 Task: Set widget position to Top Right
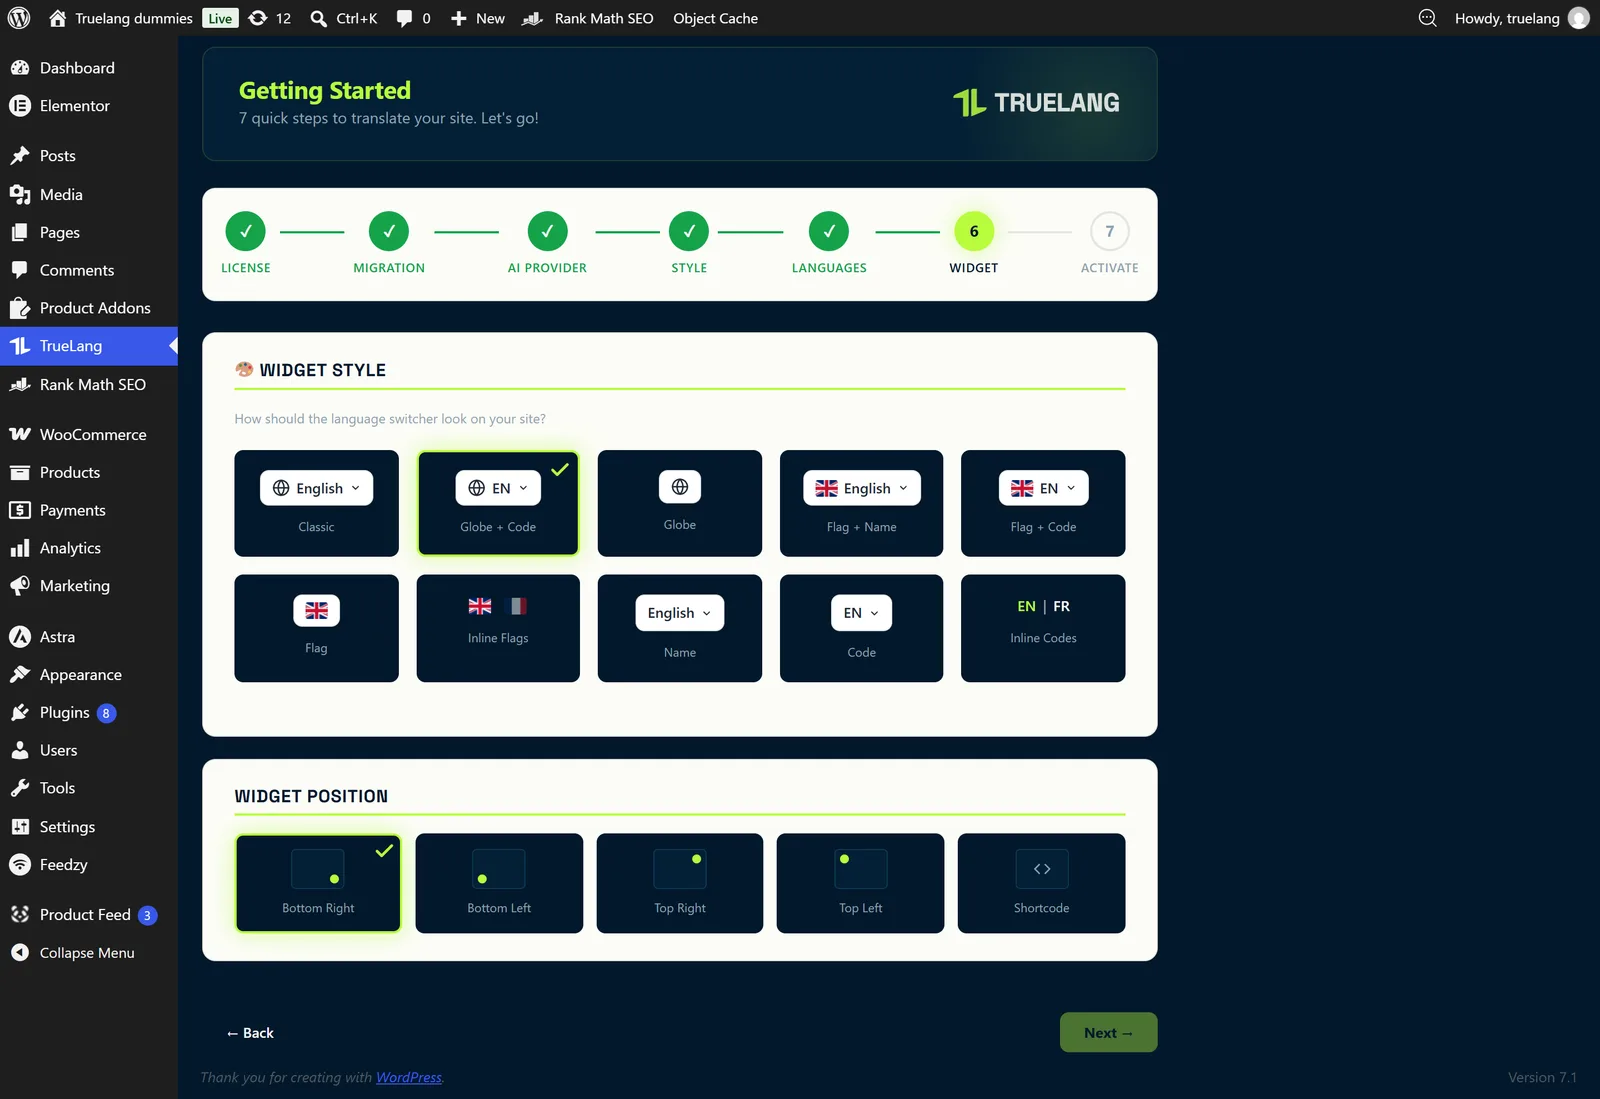pos(680,883)
